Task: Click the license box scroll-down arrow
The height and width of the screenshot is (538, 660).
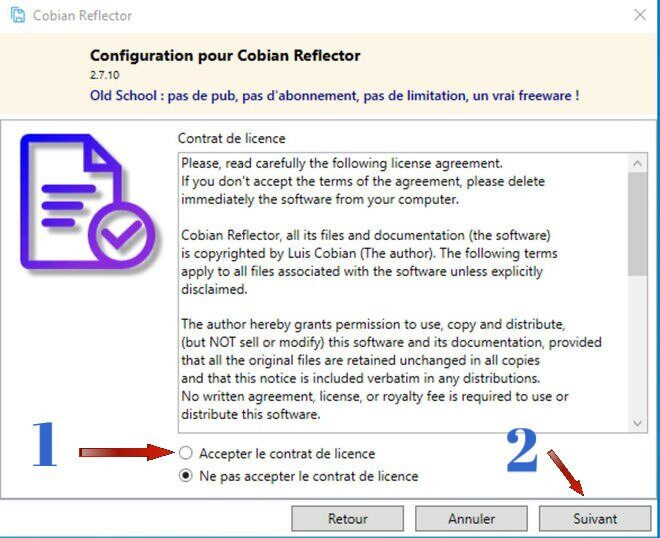Action: 637,423
